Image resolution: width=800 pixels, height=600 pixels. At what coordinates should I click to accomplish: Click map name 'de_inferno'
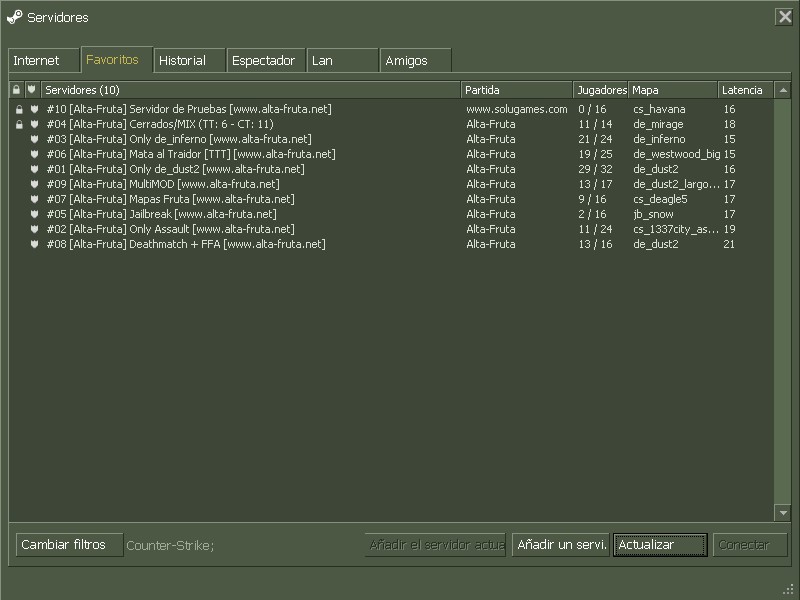pyautogui.click(x=659, y=139)
